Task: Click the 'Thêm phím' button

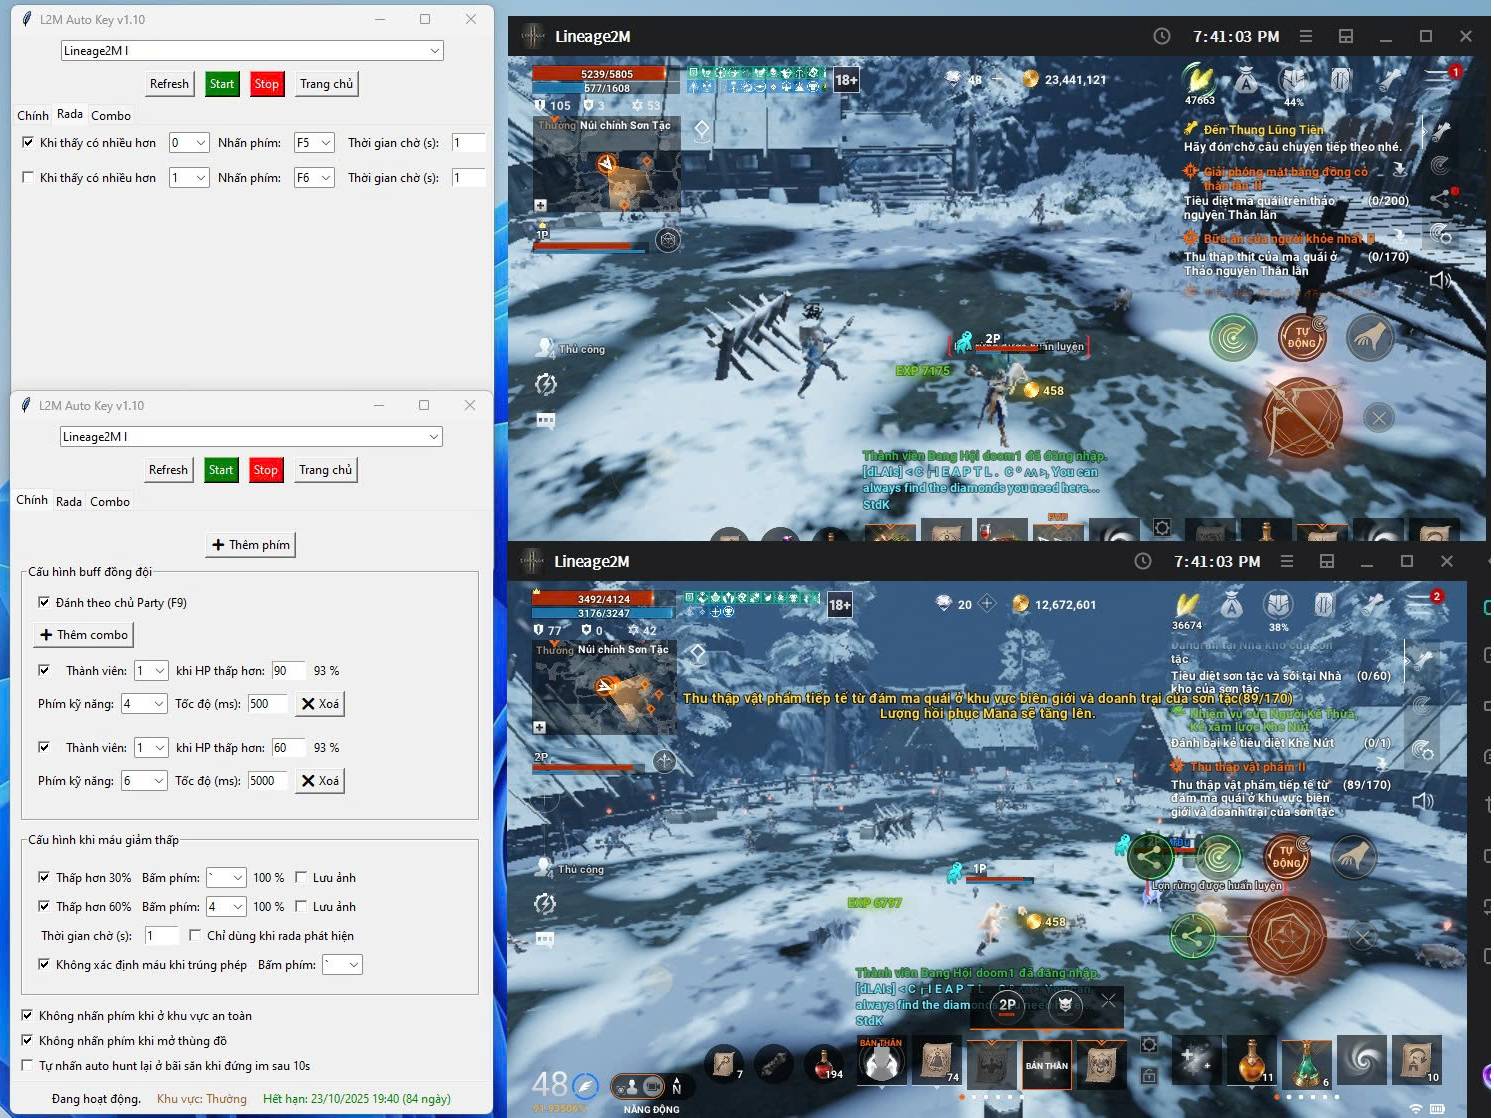Action: (250, 545)
